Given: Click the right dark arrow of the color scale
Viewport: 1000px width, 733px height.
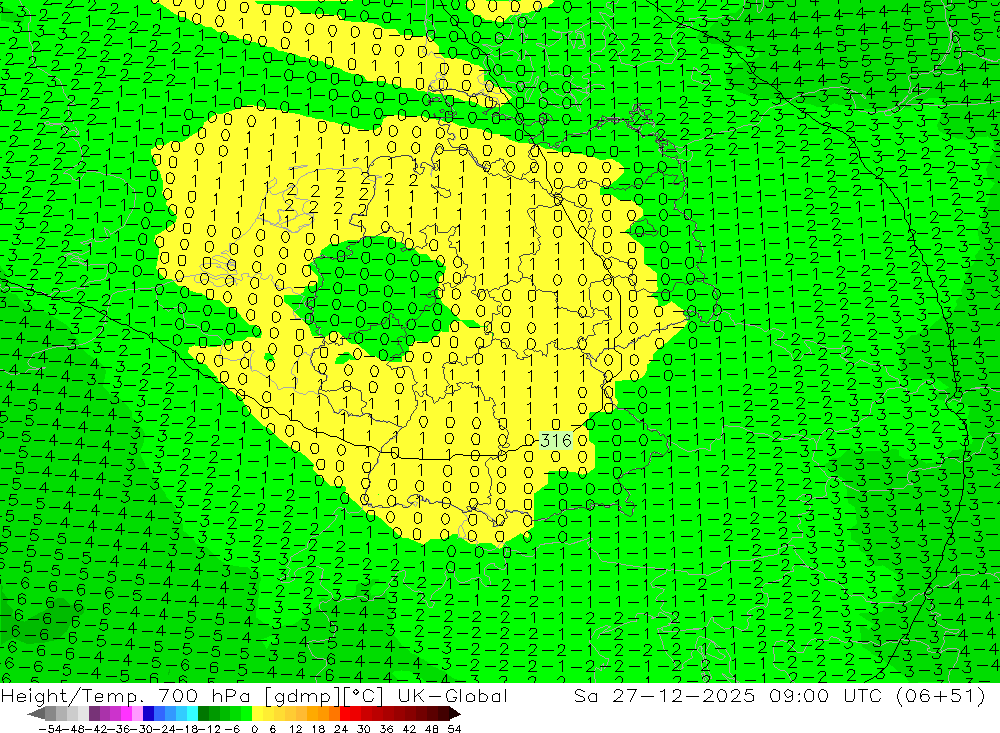Looking at the screenshot, I should [454, 713].
